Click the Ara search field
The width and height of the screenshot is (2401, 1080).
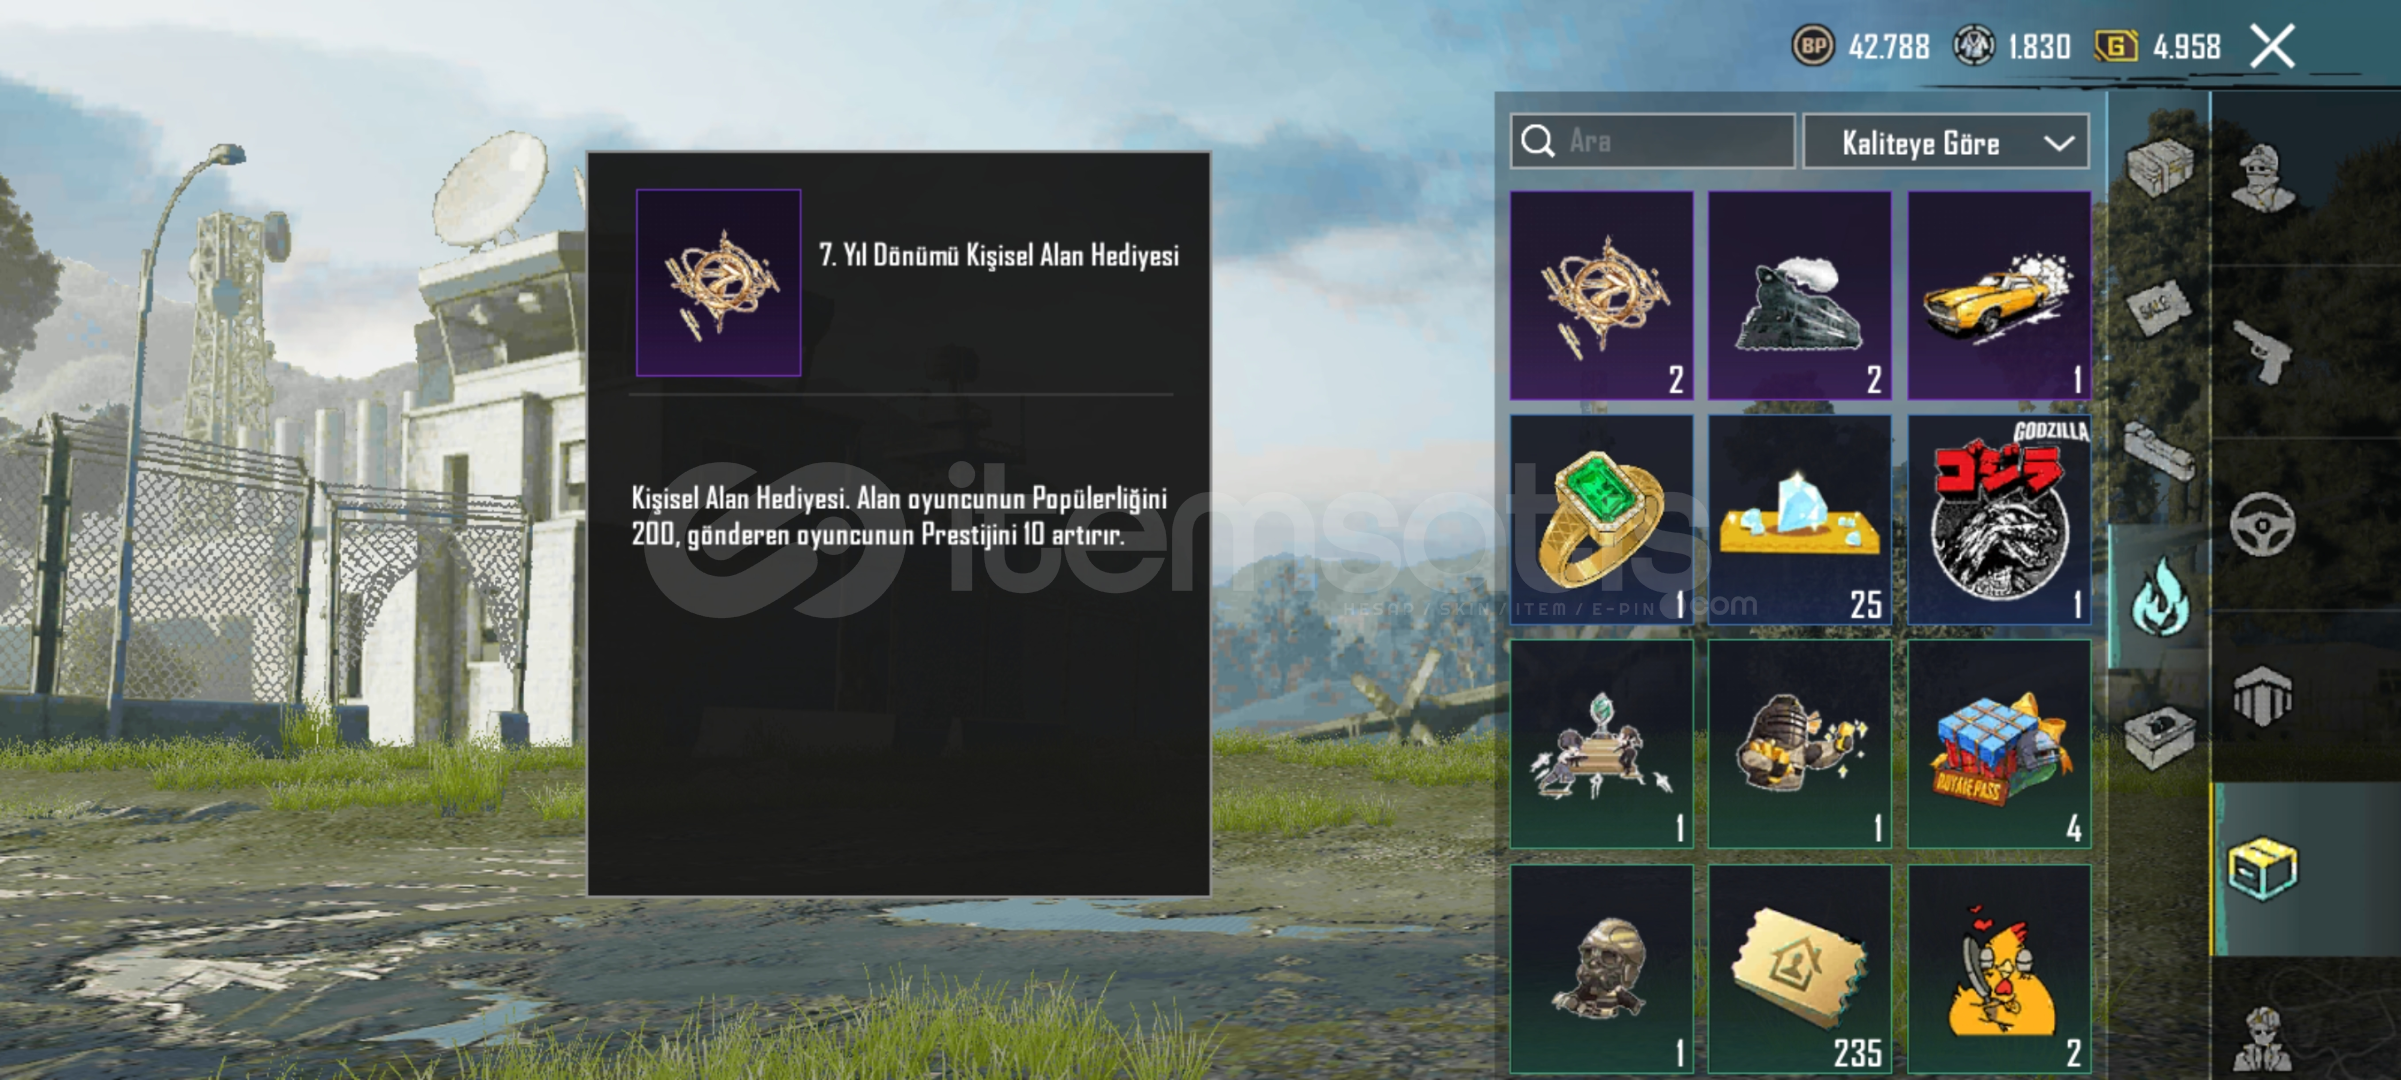(x=1652, y=141)
